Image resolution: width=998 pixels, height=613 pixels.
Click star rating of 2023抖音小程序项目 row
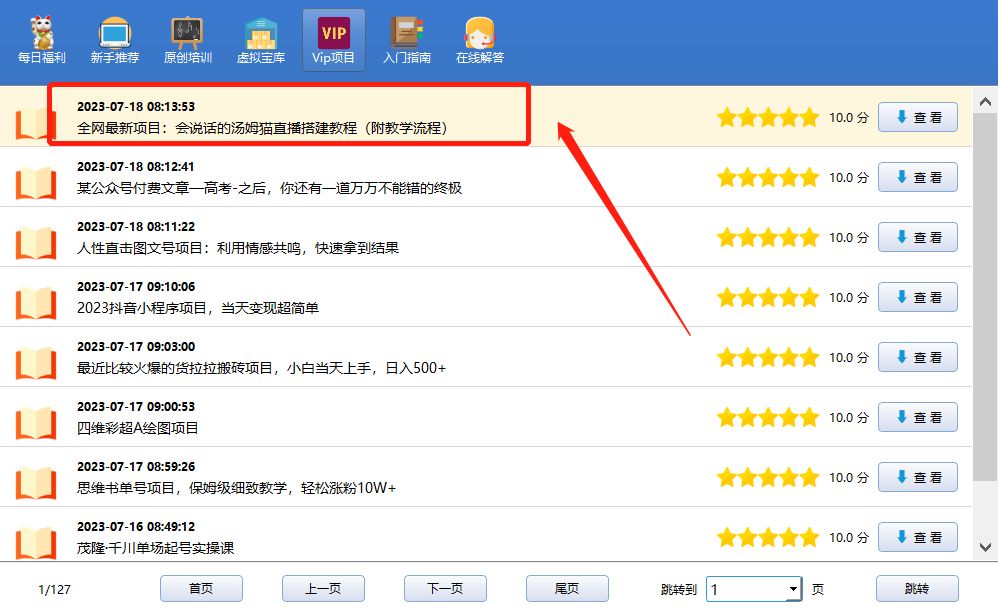[768, 297]
